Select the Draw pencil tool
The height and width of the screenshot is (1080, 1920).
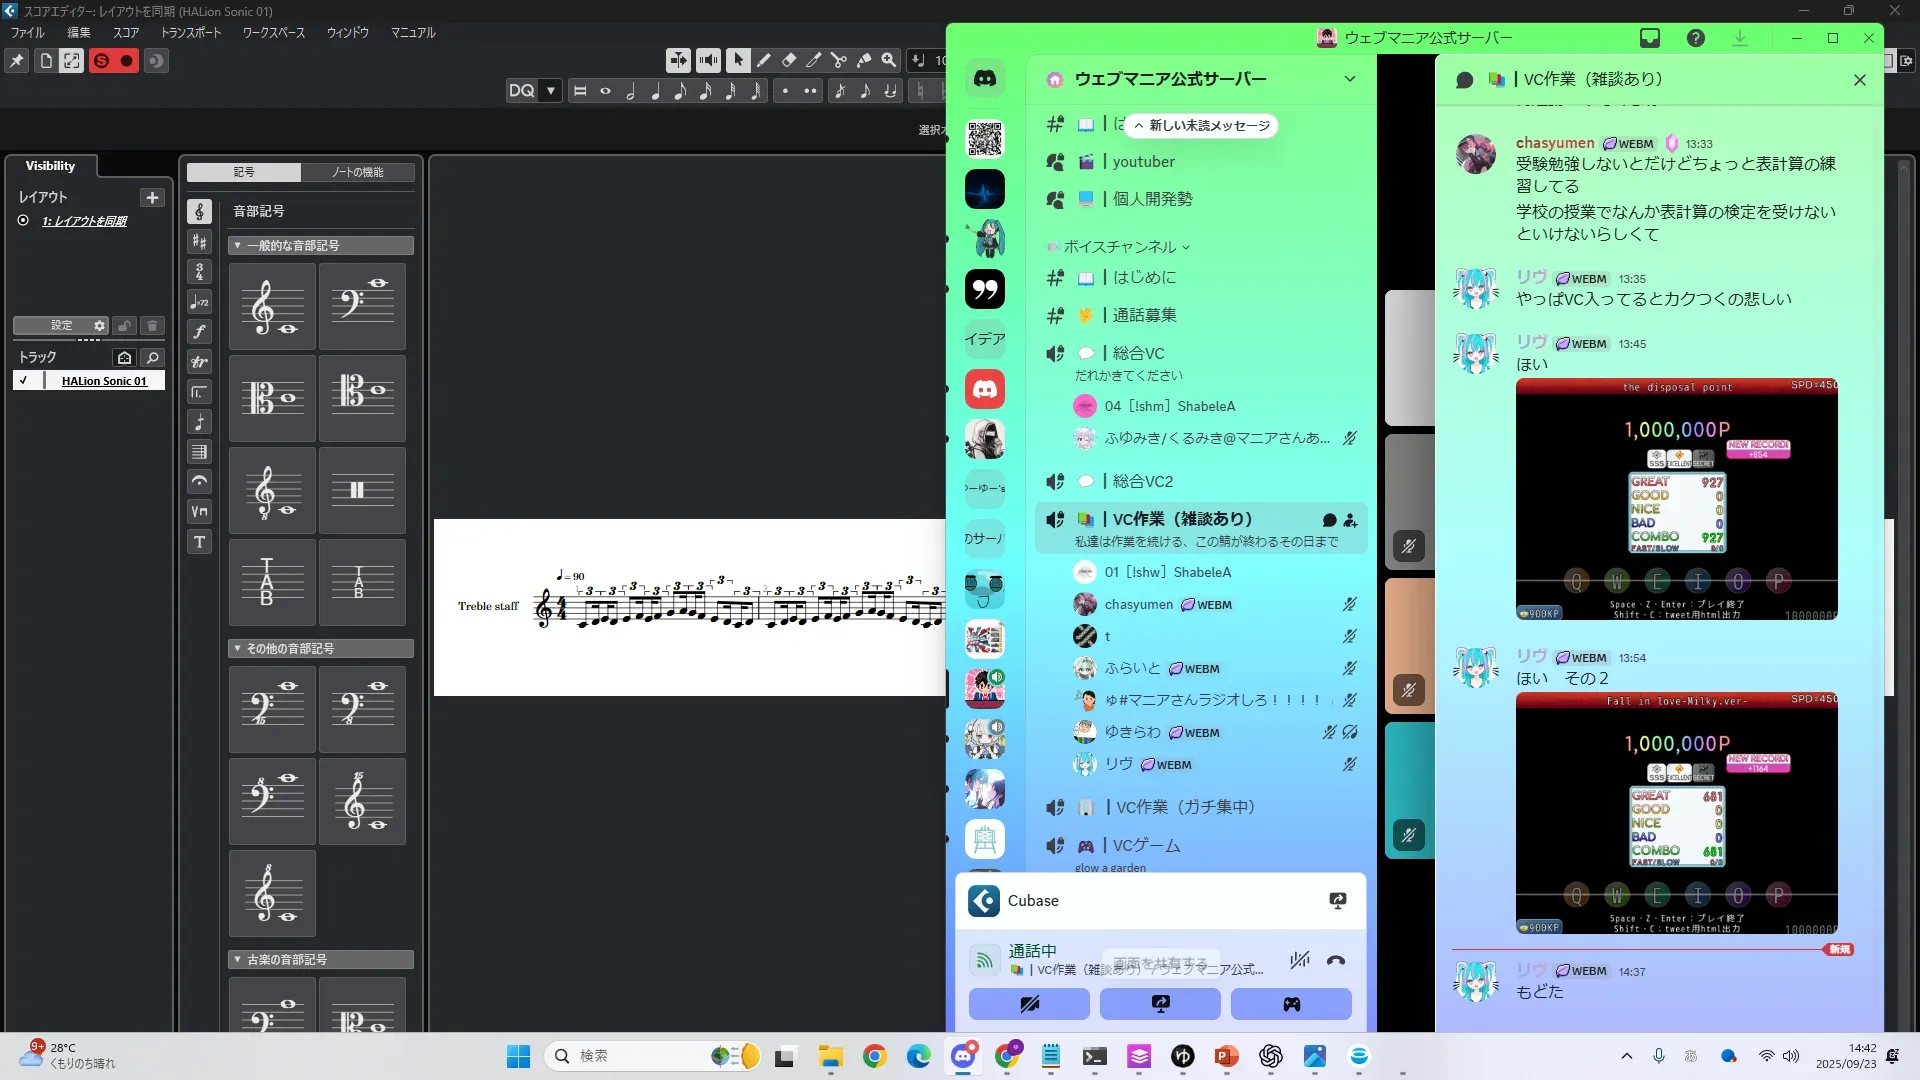click(x=764, y=61)
